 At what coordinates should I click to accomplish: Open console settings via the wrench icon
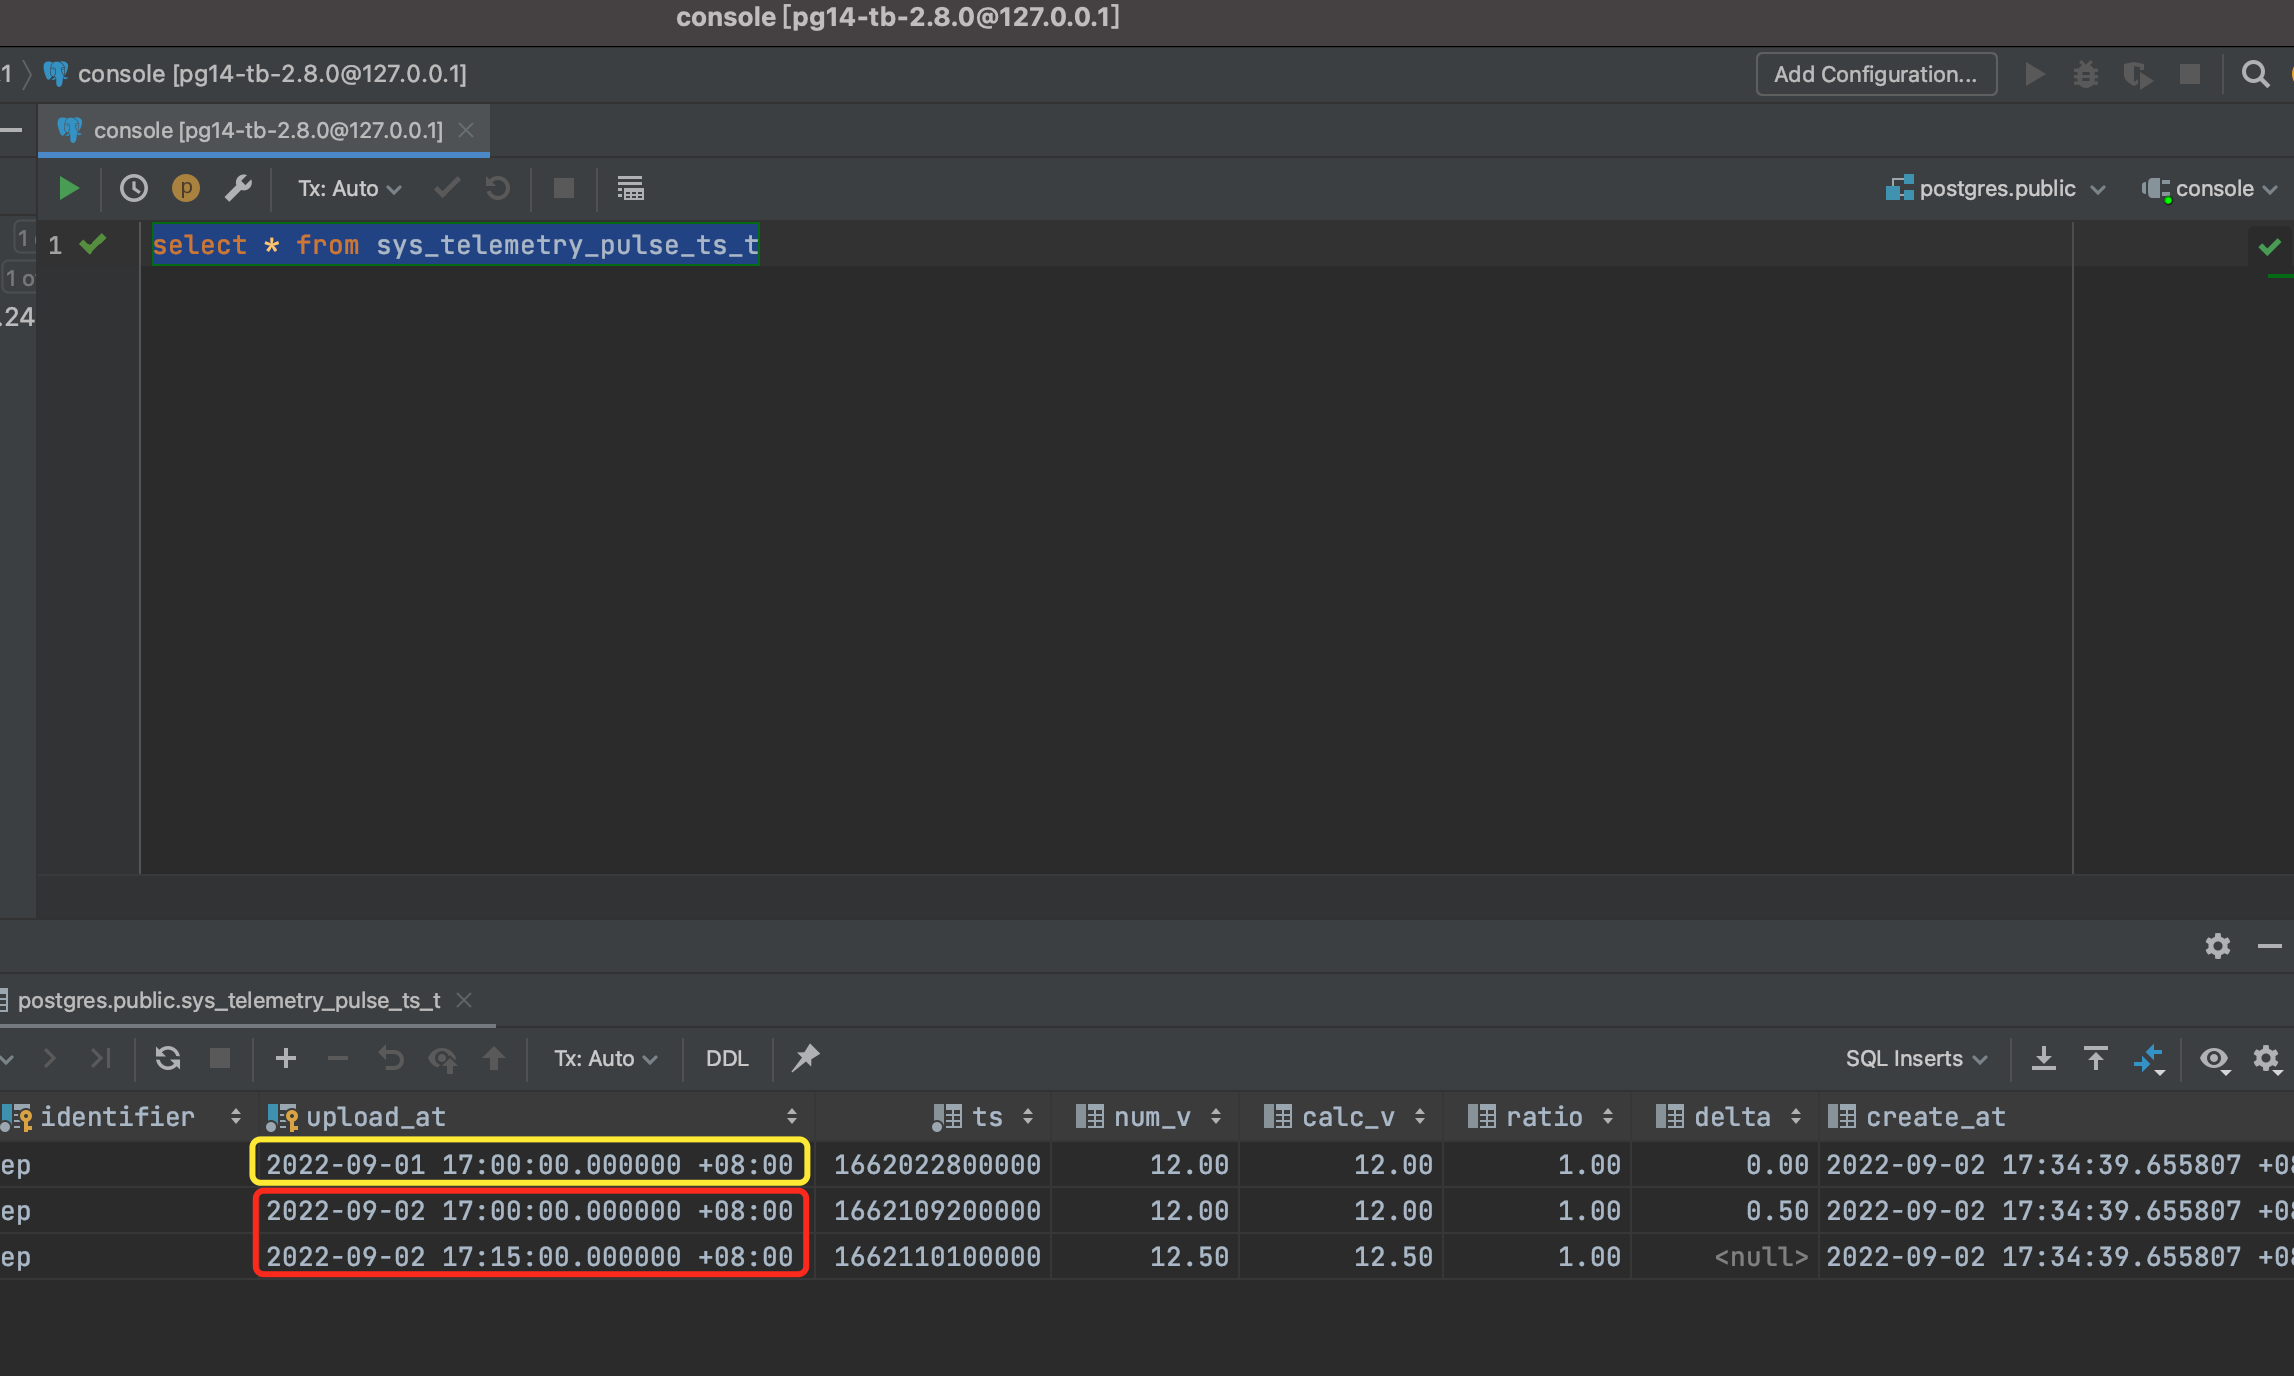pos(238,187)
